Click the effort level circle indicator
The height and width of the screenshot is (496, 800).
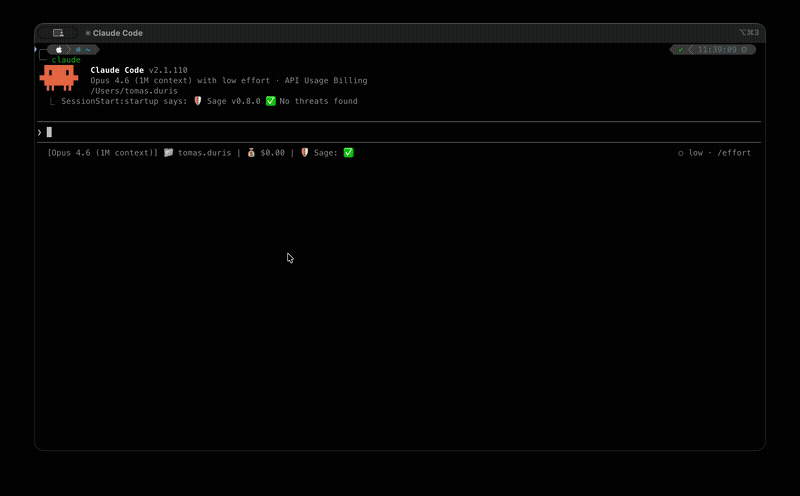point(681,153)
